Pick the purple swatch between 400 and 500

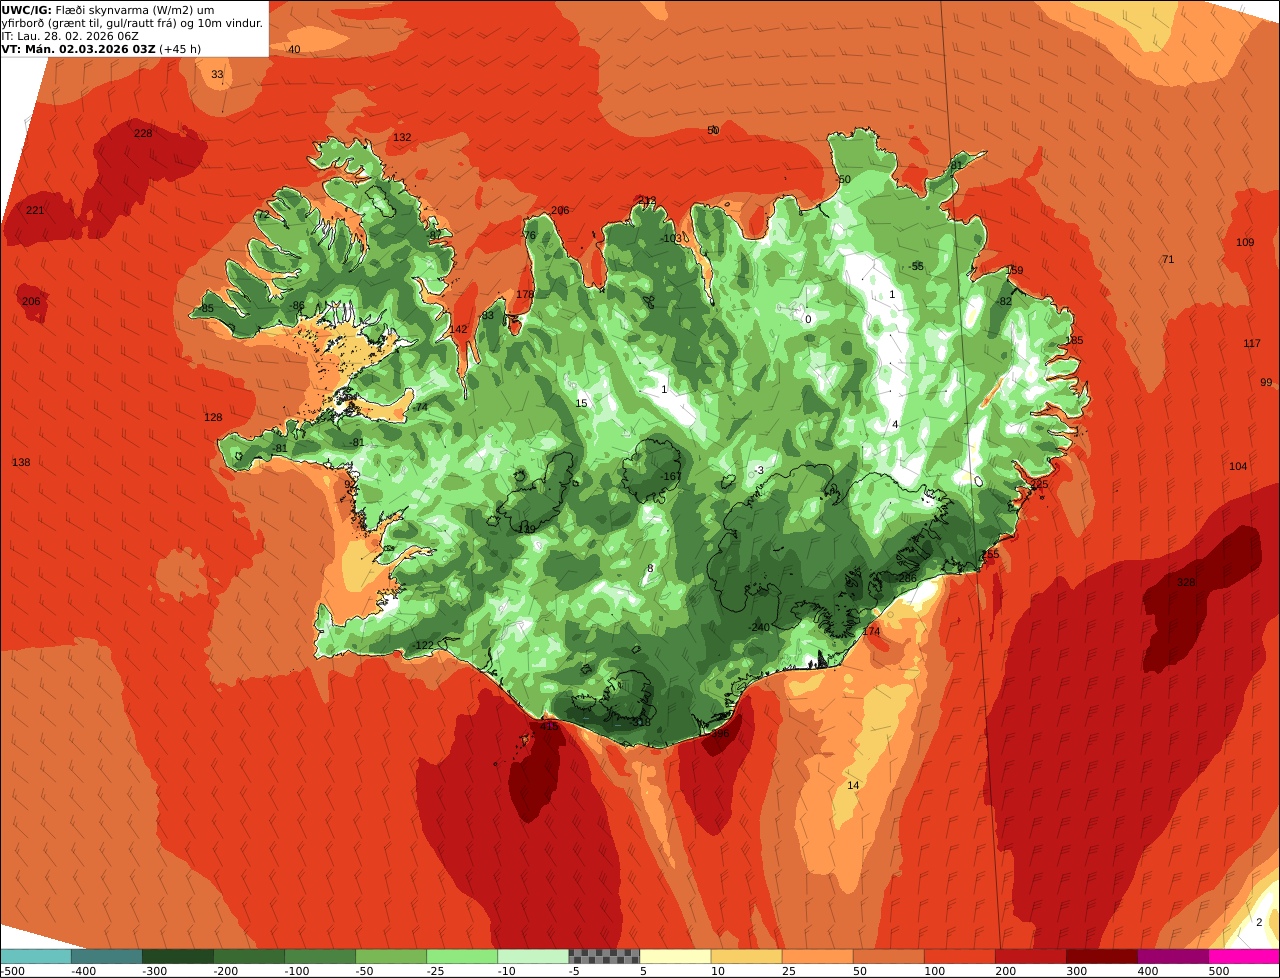point(1173,956)
